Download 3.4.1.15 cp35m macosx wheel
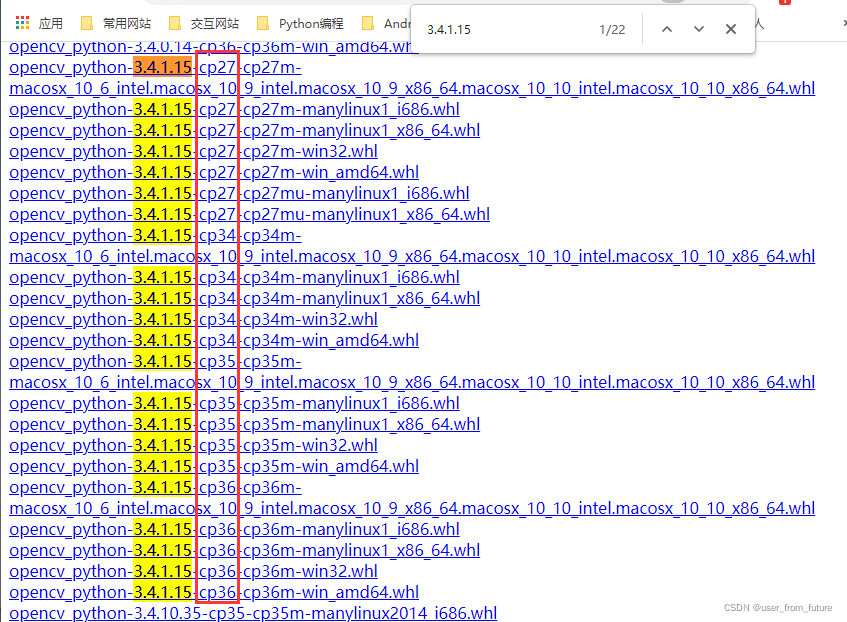This screenshot has height=622, width=847. tap(412, 372)
